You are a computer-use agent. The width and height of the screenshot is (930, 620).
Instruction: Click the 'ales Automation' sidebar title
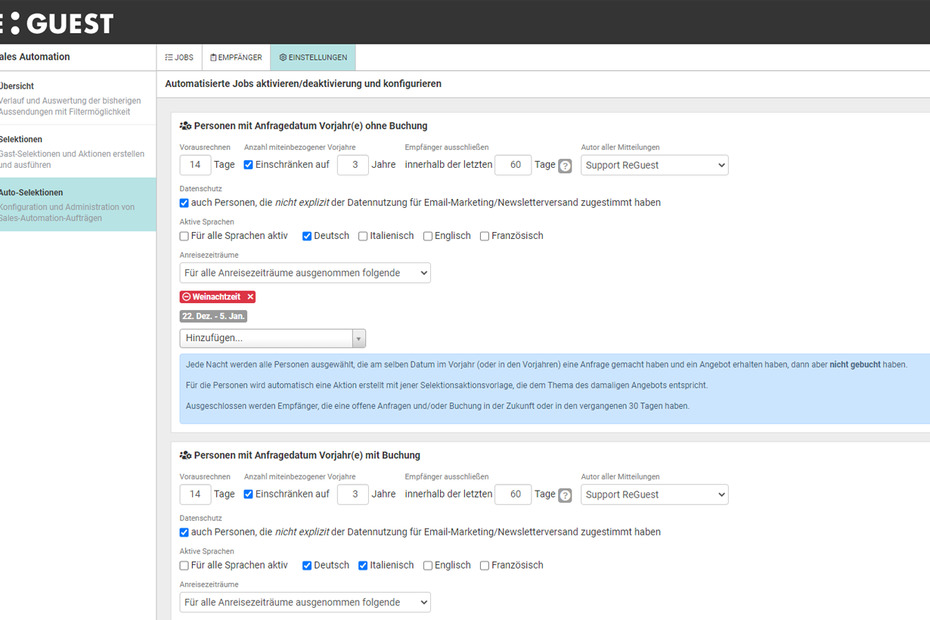click(x=35, y=57)
